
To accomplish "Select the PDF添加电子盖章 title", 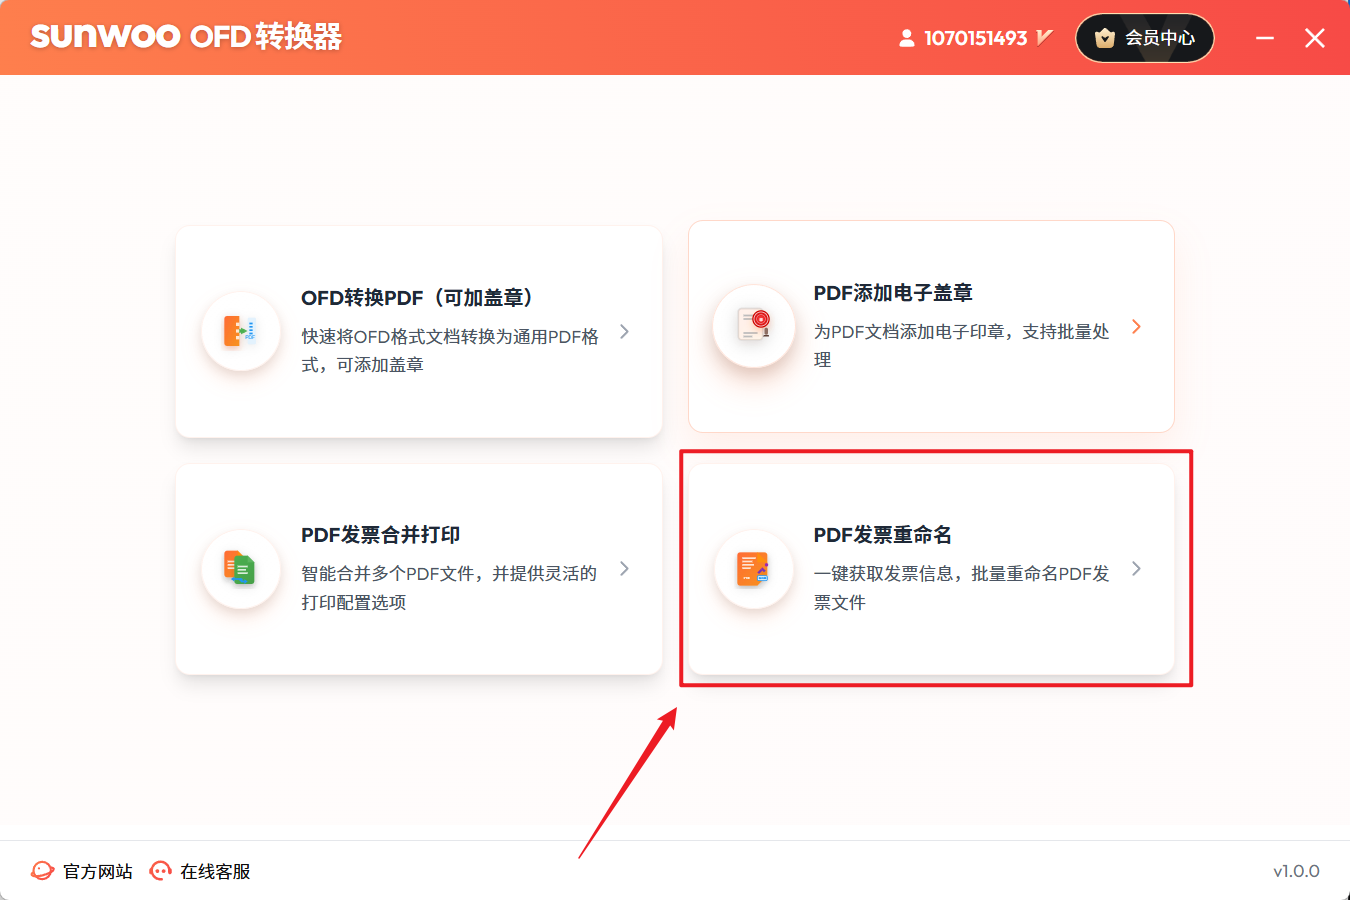I will point(893,293).
